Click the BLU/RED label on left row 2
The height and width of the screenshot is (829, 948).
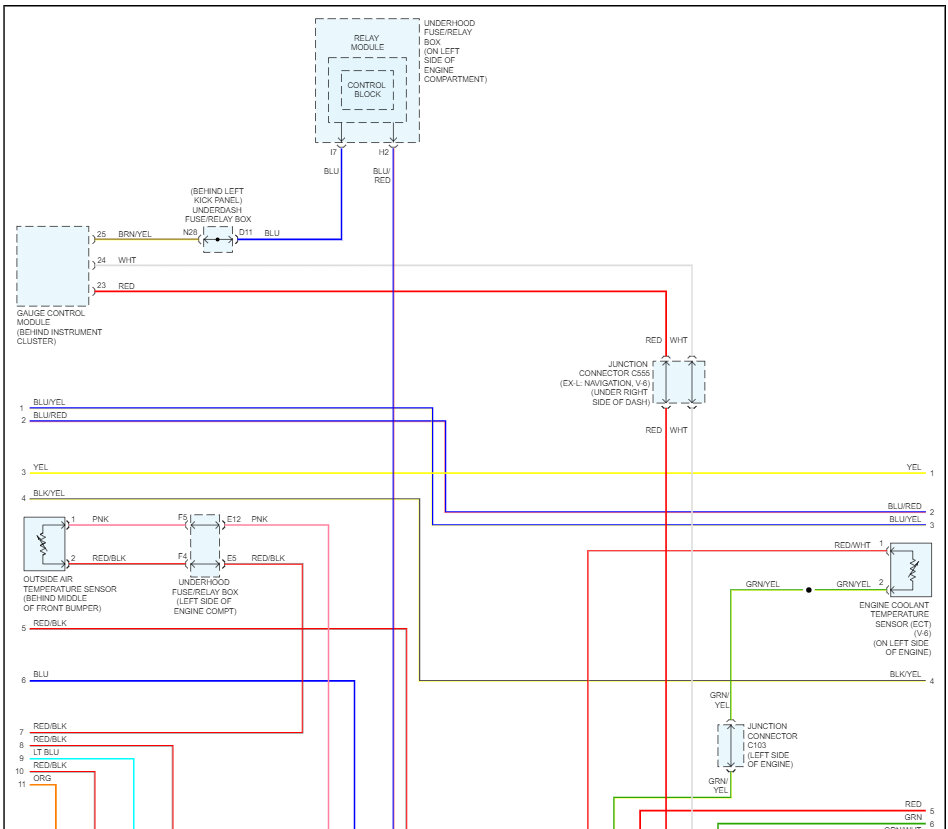tap(50, 415)
